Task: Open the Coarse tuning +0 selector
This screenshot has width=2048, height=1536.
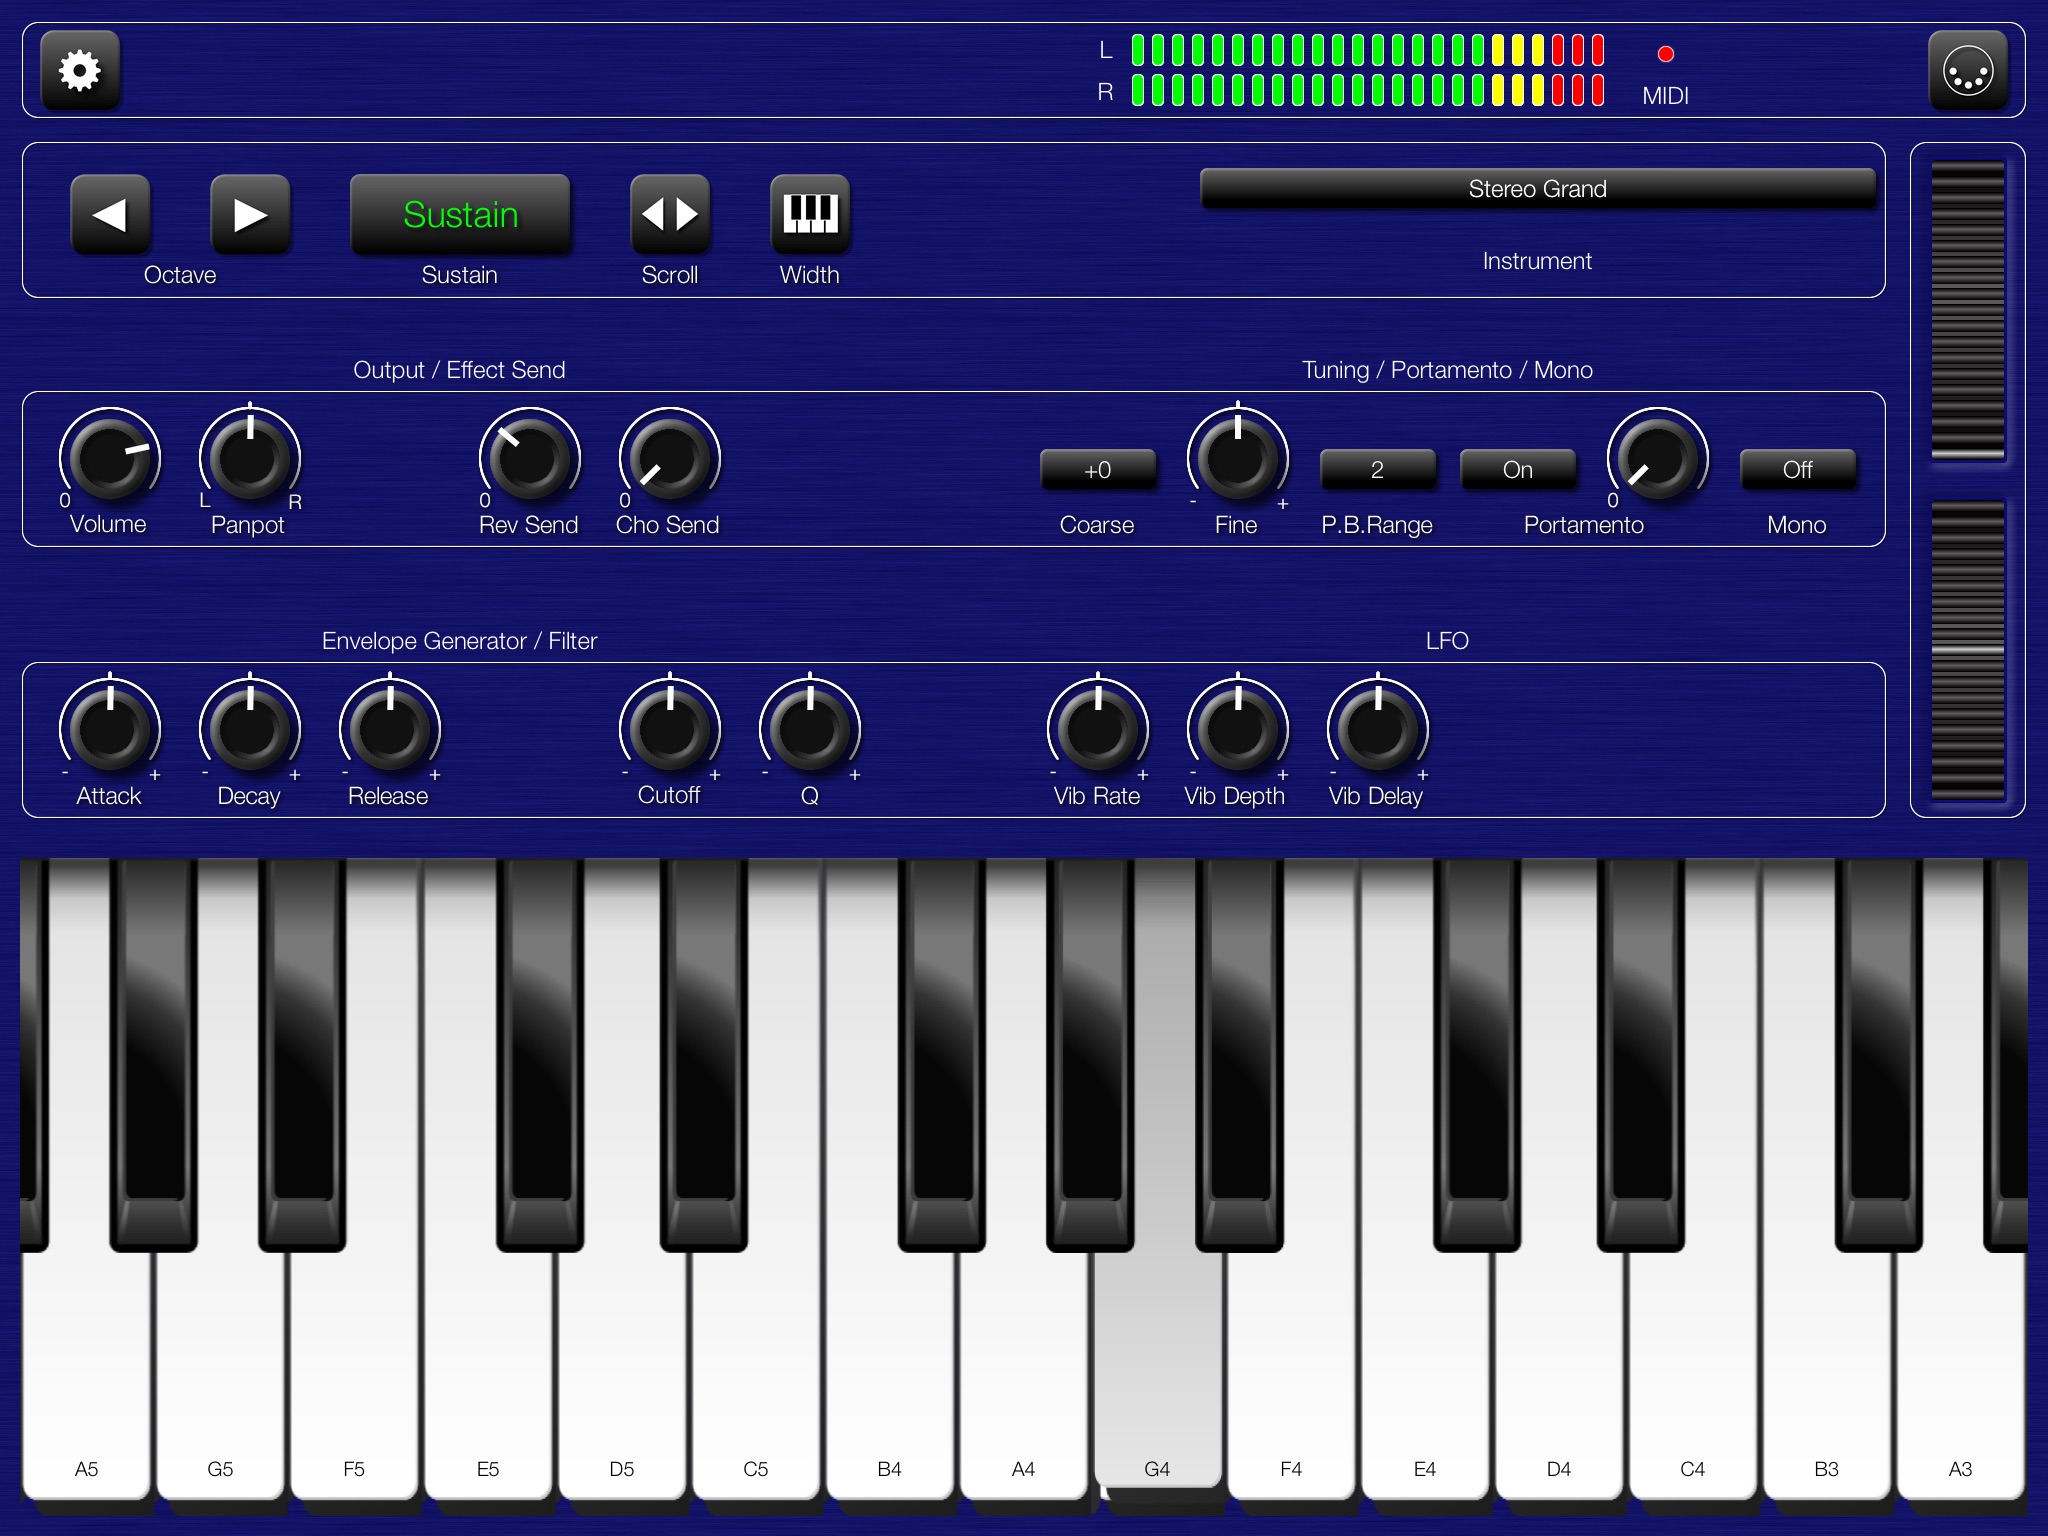Action: click(x=1097, y=470)
